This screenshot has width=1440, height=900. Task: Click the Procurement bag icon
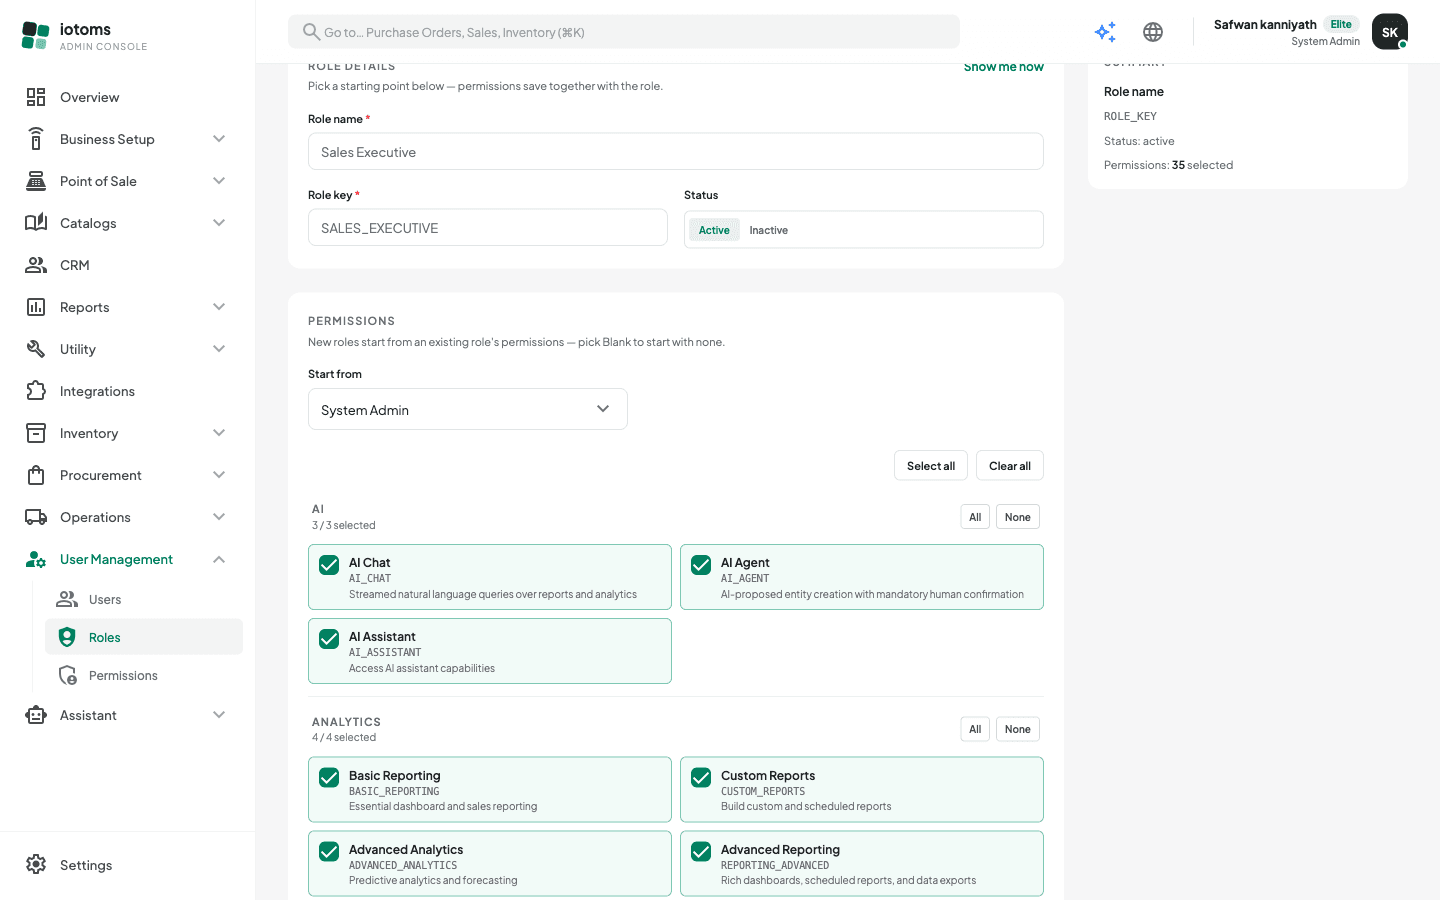pos(36,475)
